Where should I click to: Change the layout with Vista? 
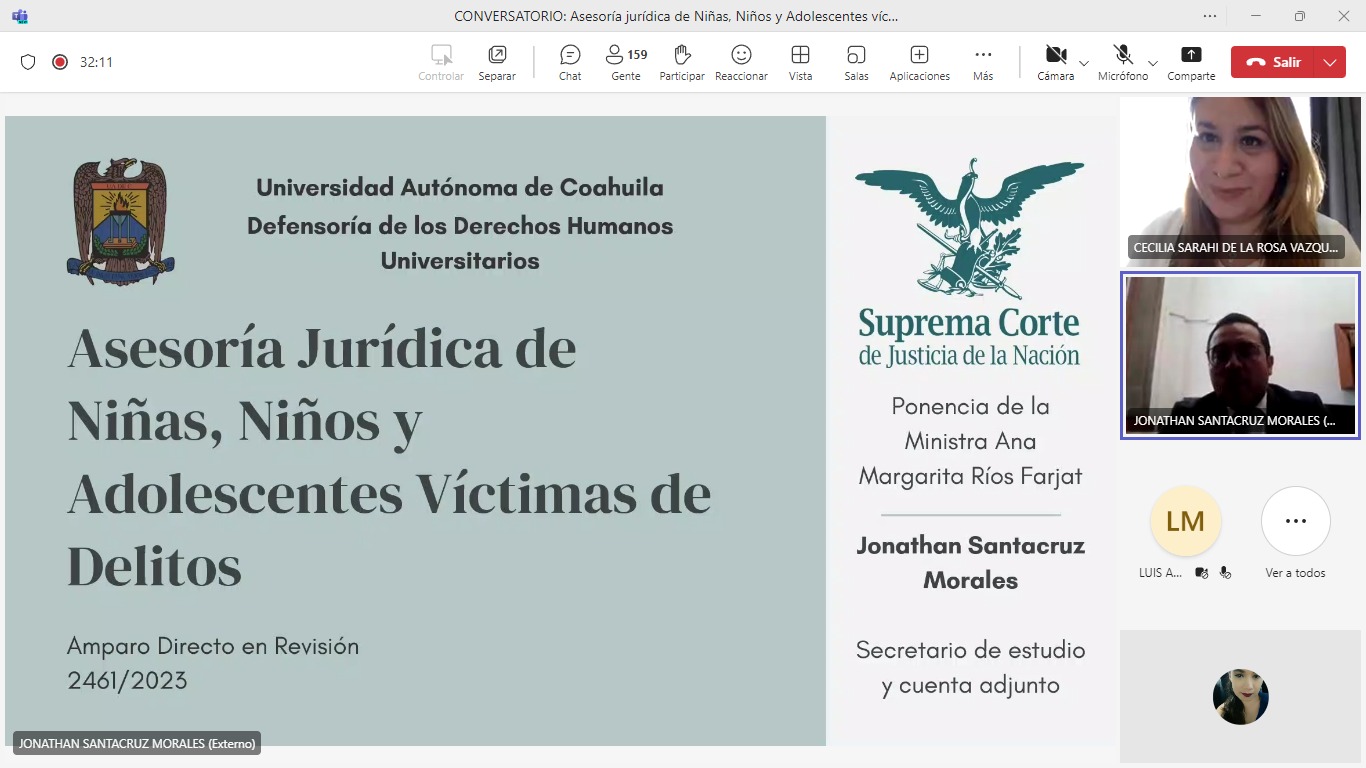pyautogui.click(x=800, y=62)
